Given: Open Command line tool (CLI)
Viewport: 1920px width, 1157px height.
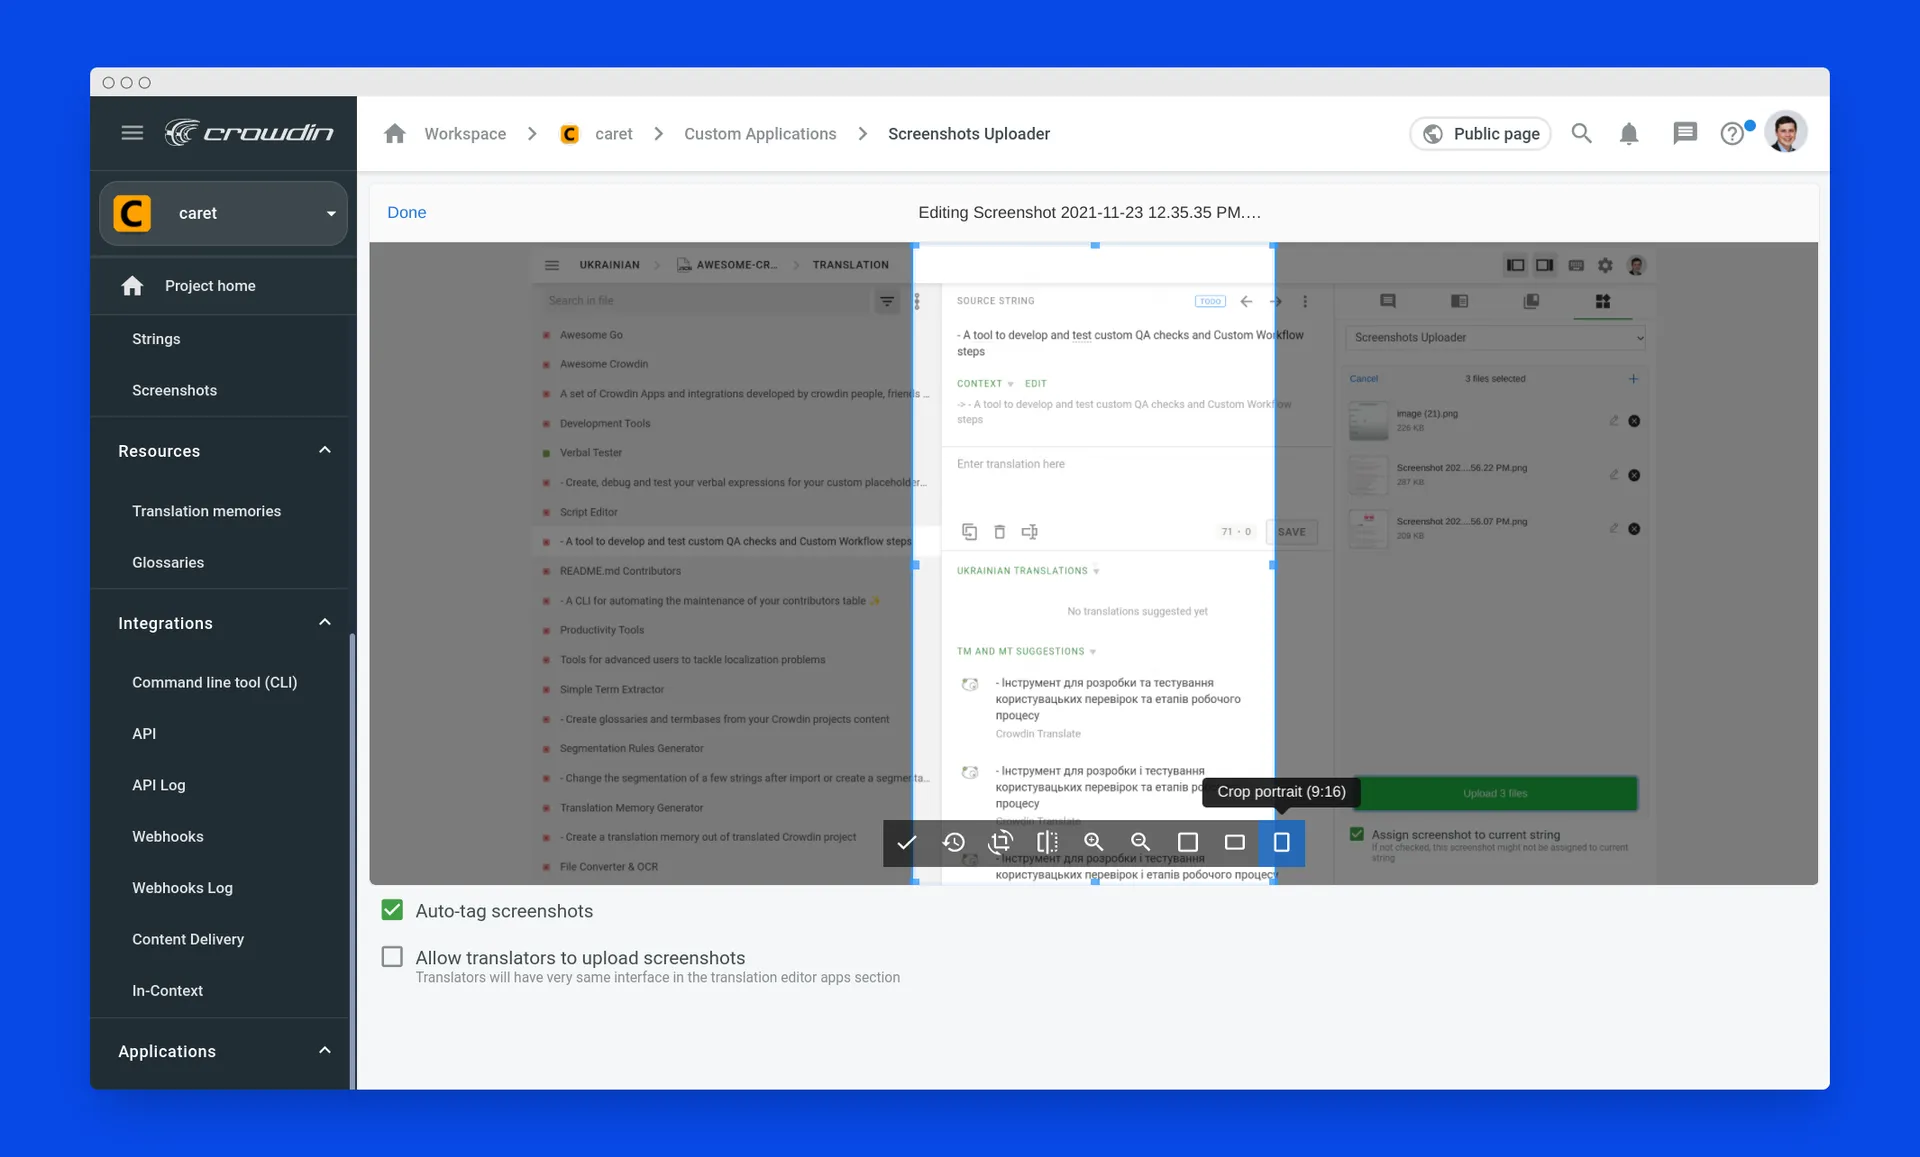Looking at the screenshot, I should click(x=214, y=682).
